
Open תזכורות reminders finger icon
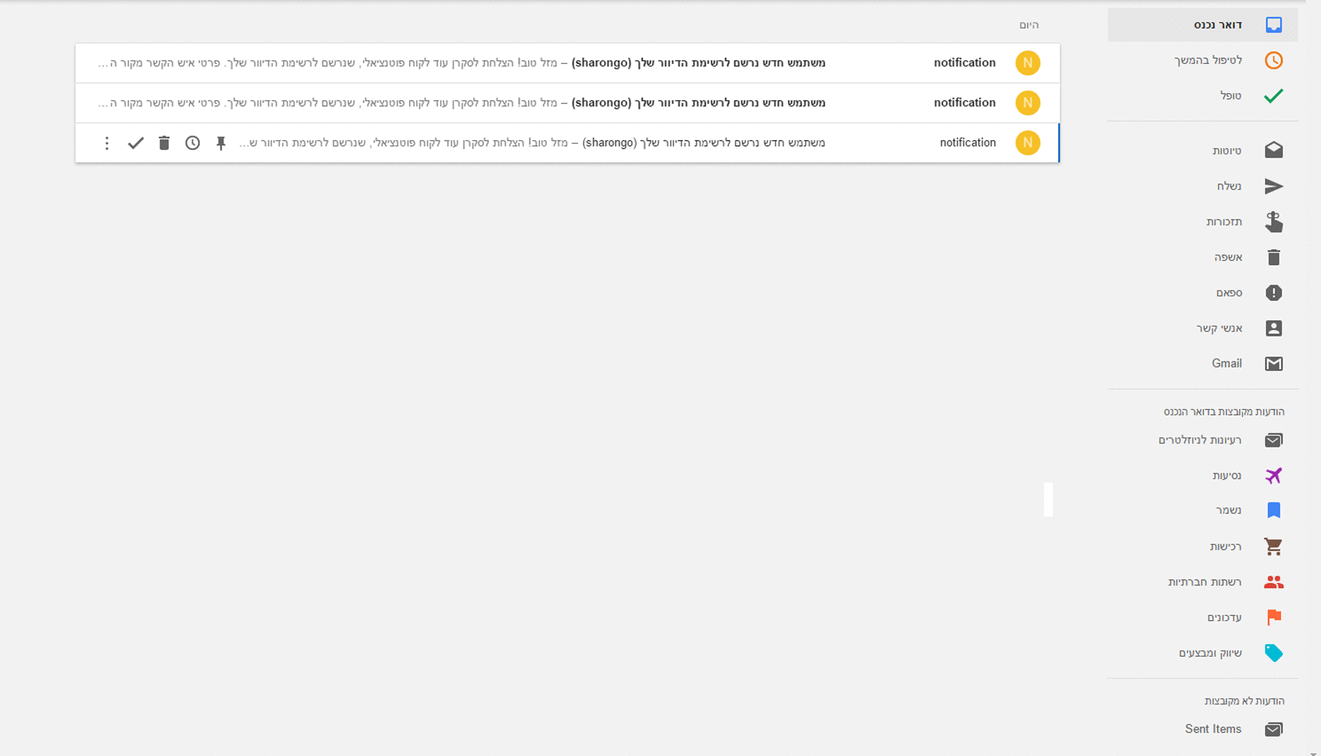1273,222
